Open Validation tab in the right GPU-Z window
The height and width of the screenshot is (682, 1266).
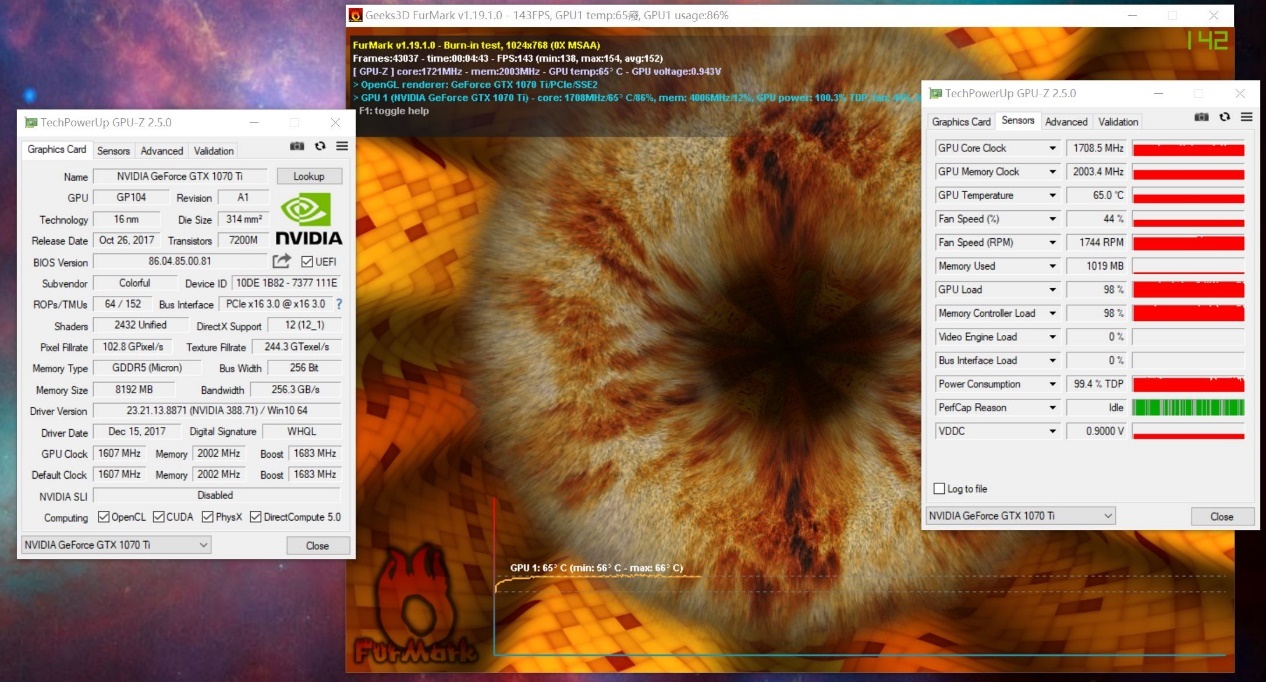pyautogui.click(x=1118, y=122)
